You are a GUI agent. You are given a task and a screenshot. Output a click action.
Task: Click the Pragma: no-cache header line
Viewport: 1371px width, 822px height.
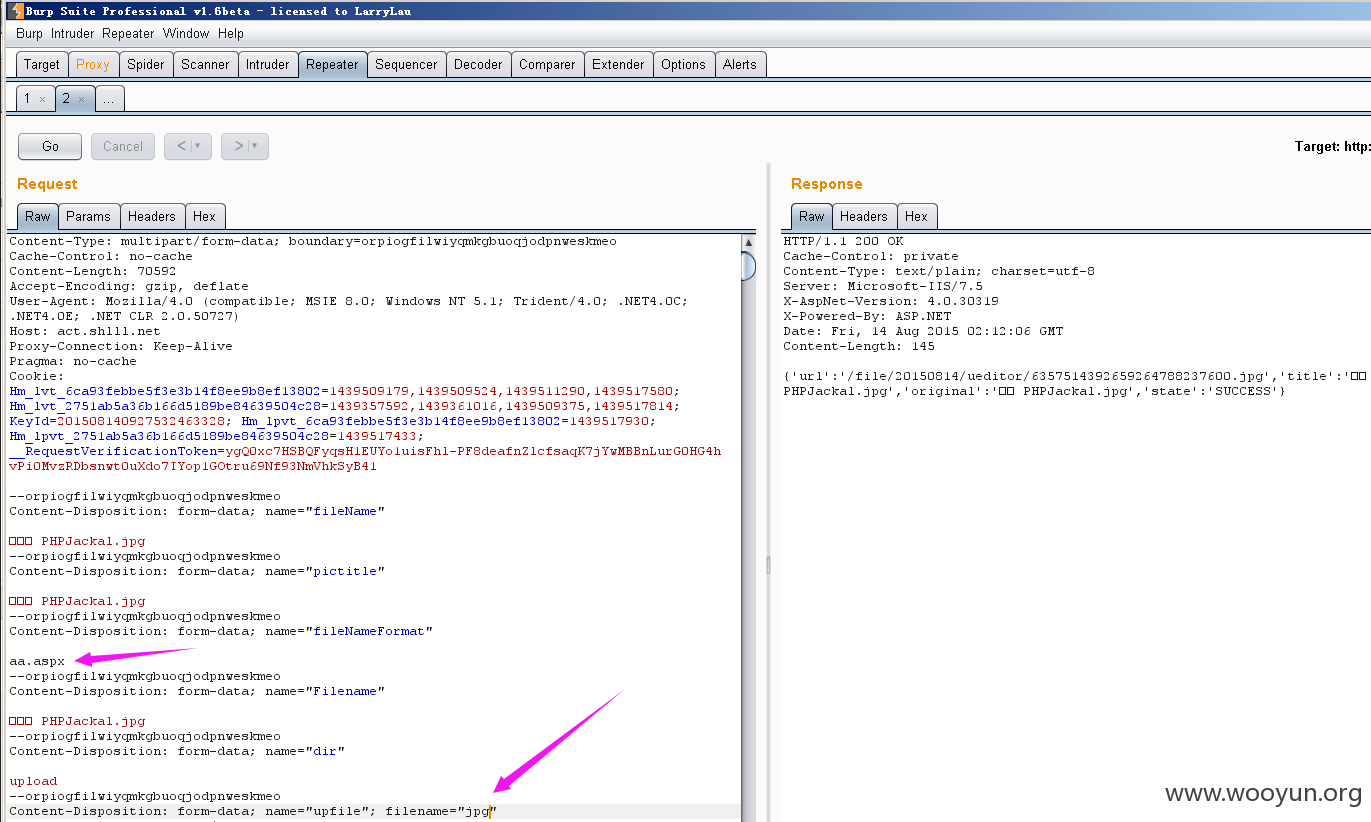73,361
